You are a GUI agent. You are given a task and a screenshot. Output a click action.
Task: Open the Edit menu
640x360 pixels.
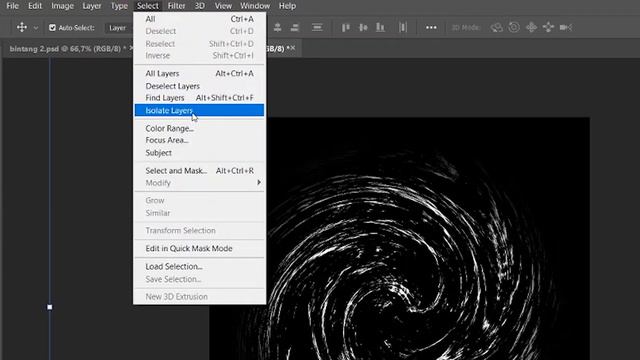coord(35,6)
